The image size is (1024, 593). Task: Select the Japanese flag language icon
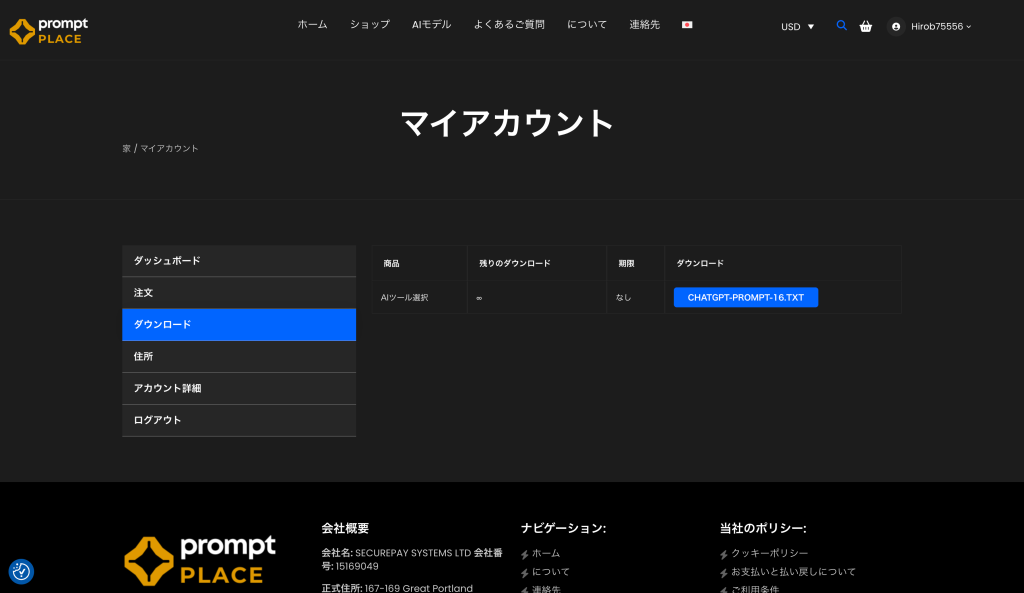pyautogui.click(x=687, y=25)
